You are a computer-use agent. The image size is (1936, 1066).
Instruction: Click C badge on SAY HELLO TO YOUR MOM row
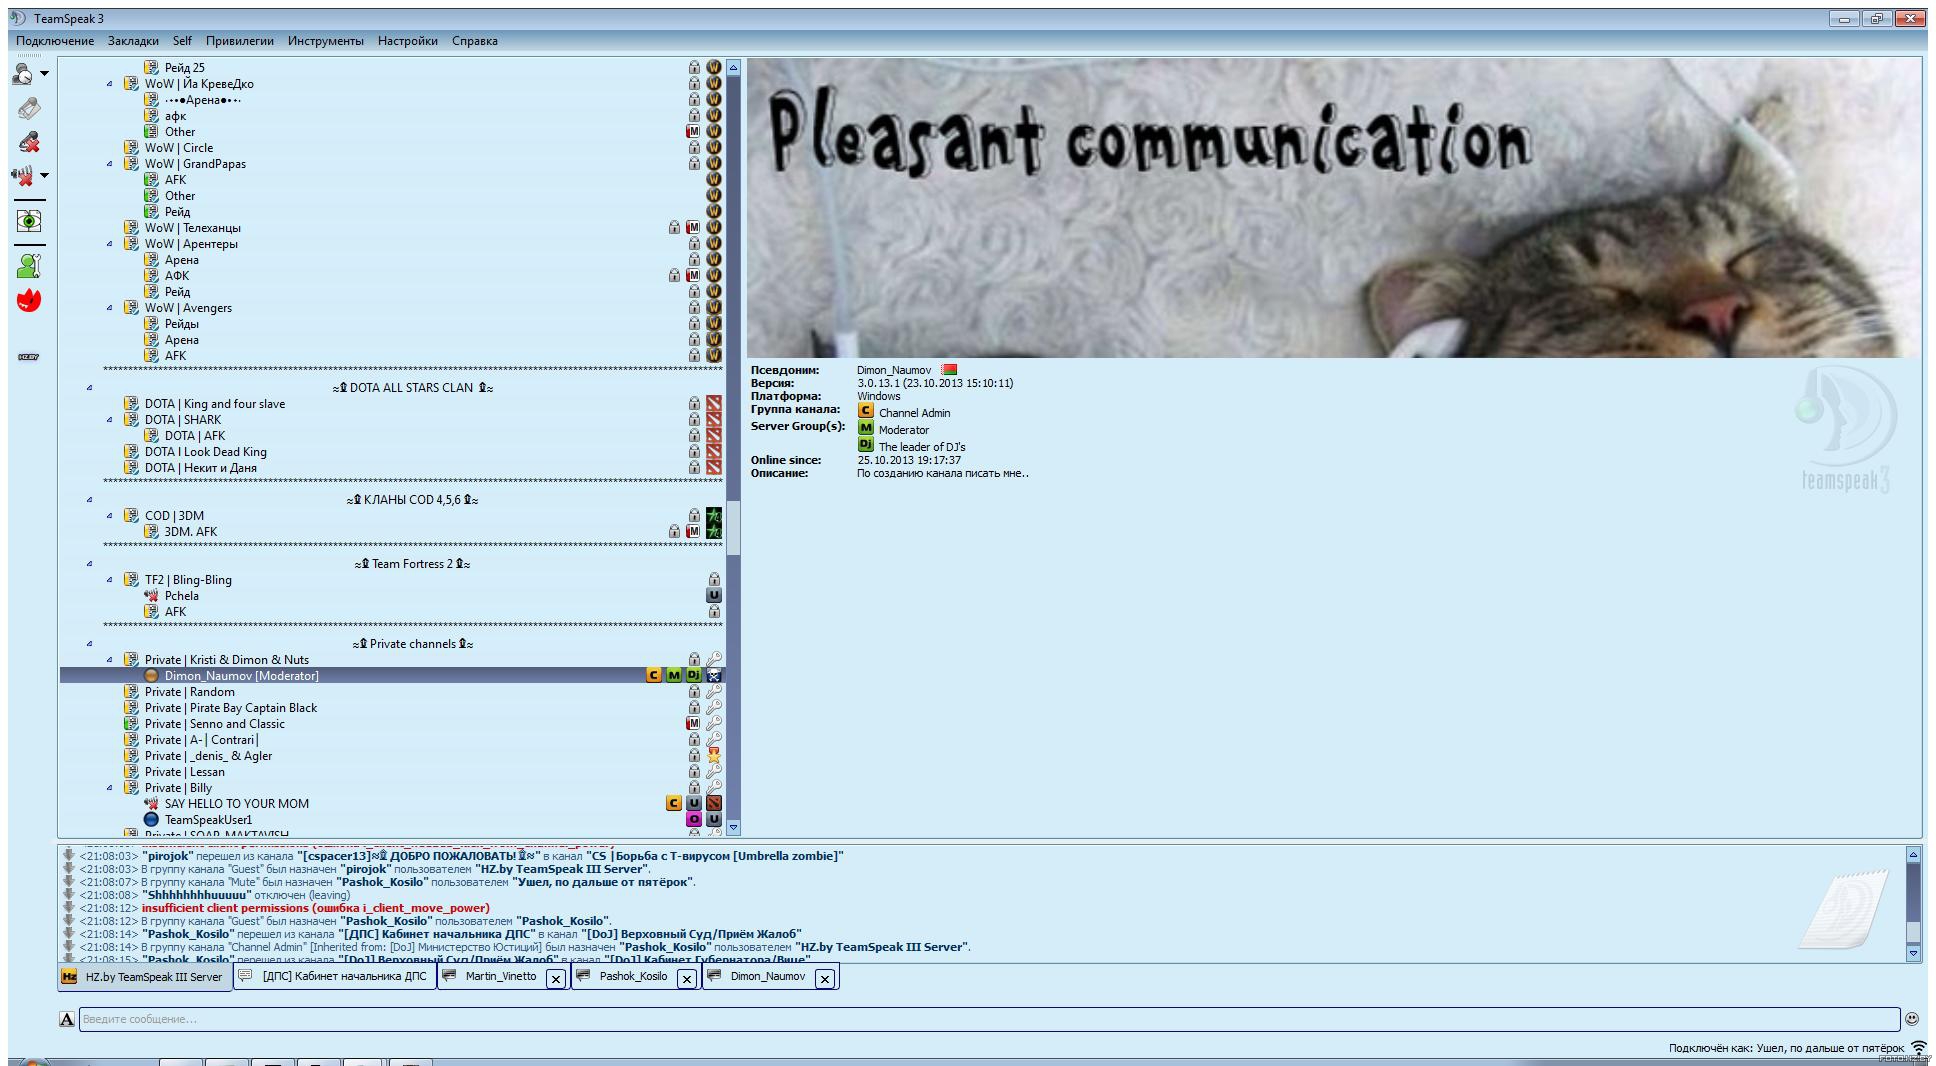coord(674,804)
